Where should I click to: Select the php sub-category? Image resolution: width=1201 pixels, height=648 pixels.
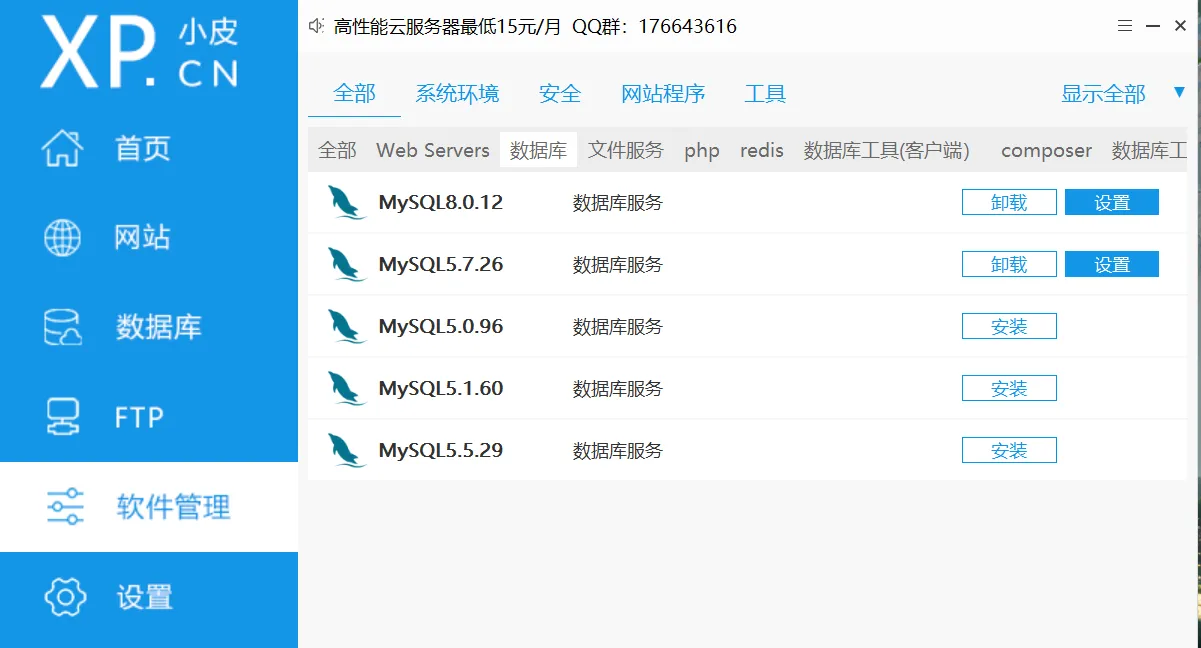pyautogui.click(x=702, y=151)
